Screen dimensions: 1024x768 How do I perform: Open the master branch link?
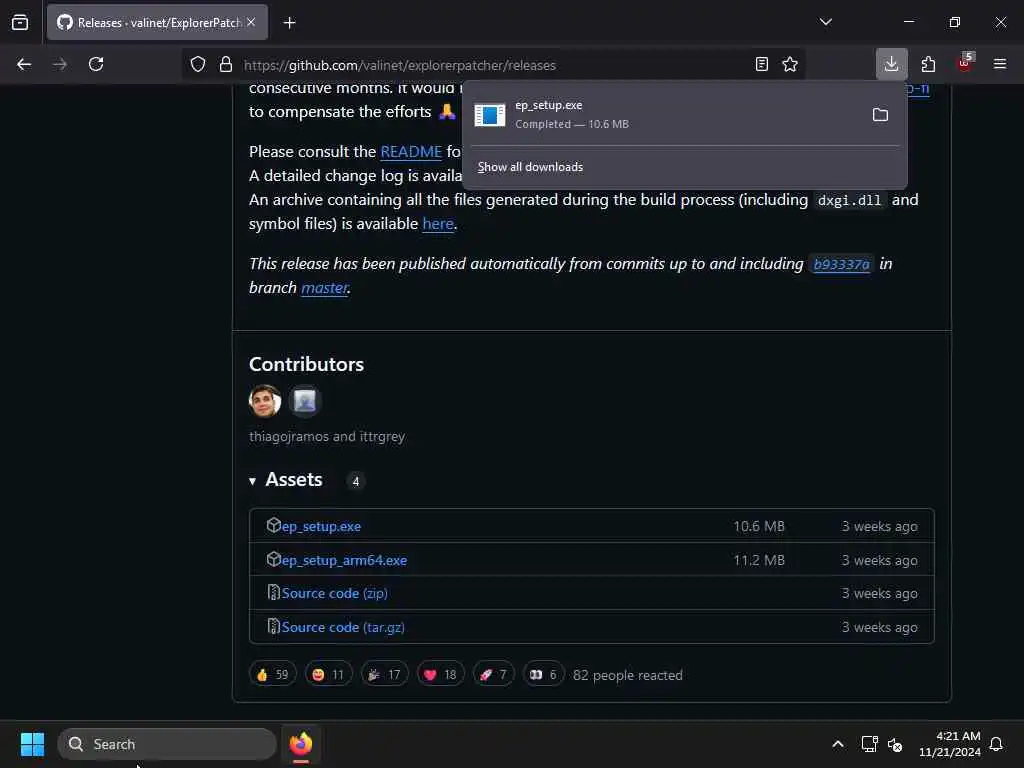click(324, 287)
